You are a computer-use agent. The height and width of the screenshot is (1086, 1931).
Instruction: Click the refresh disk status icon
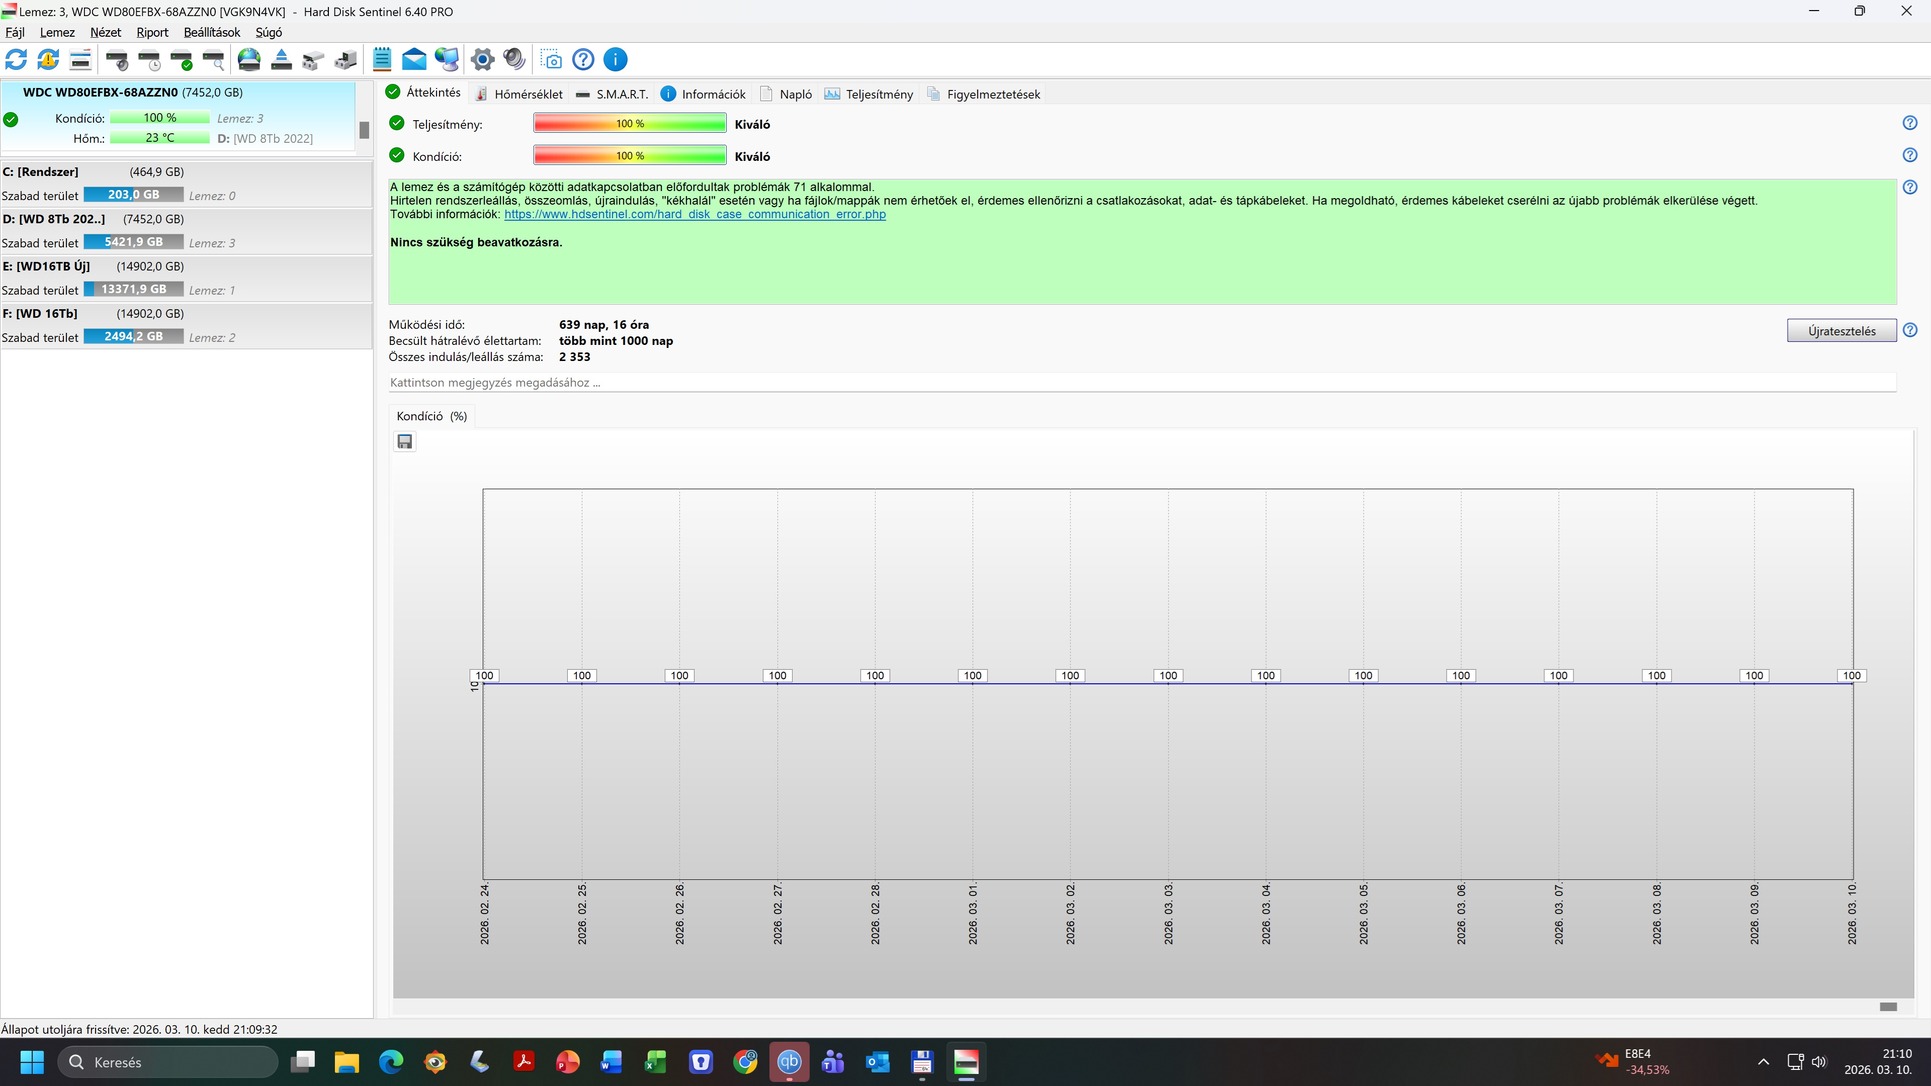click(16, 60)
